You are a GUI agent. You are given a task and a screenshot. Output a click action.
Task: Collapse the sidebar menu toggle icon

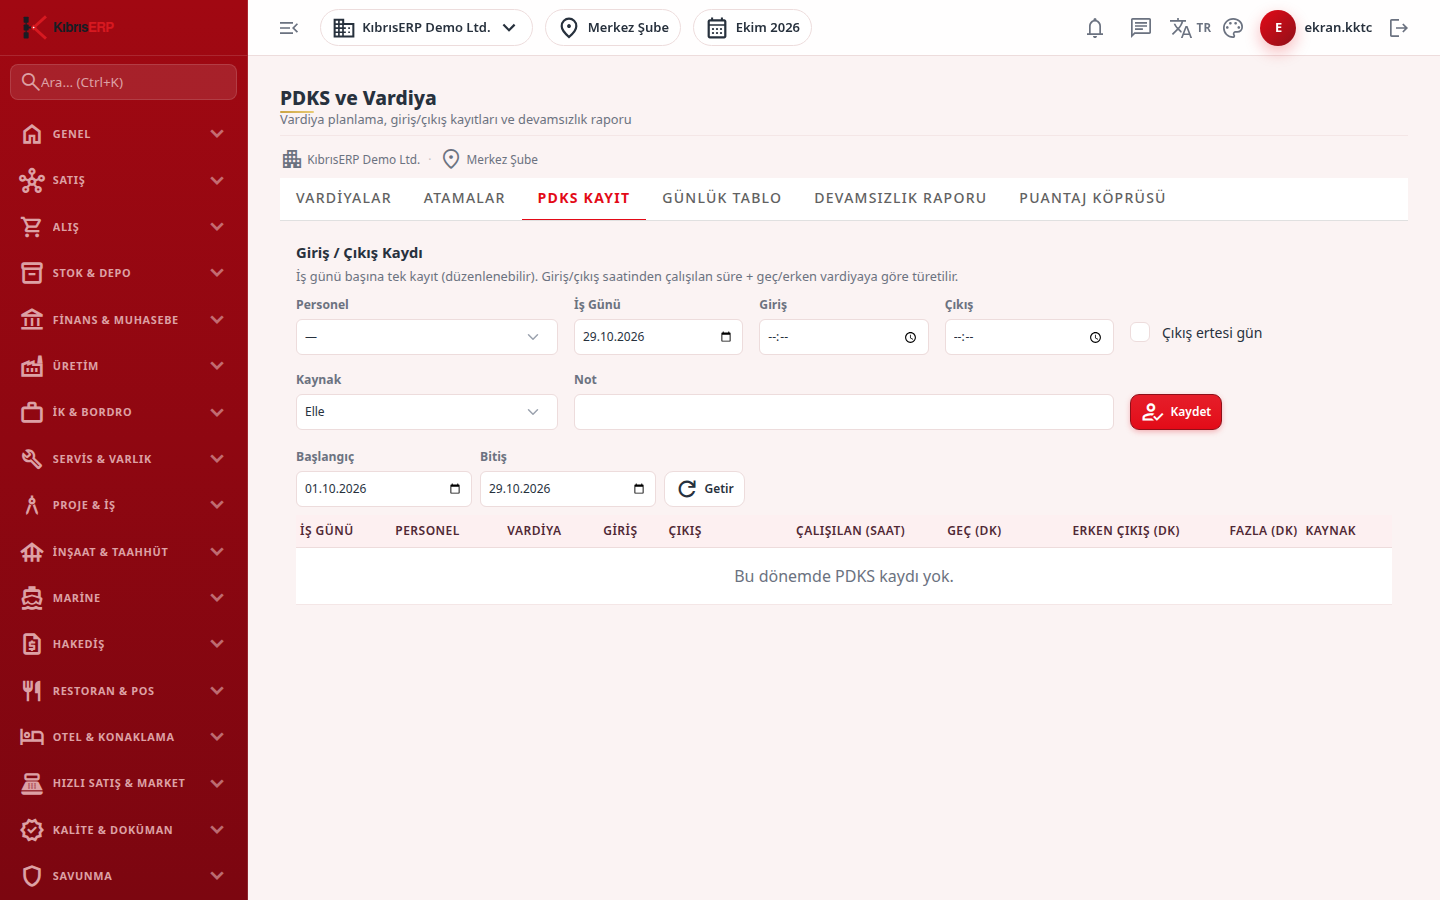pos(289,28)
